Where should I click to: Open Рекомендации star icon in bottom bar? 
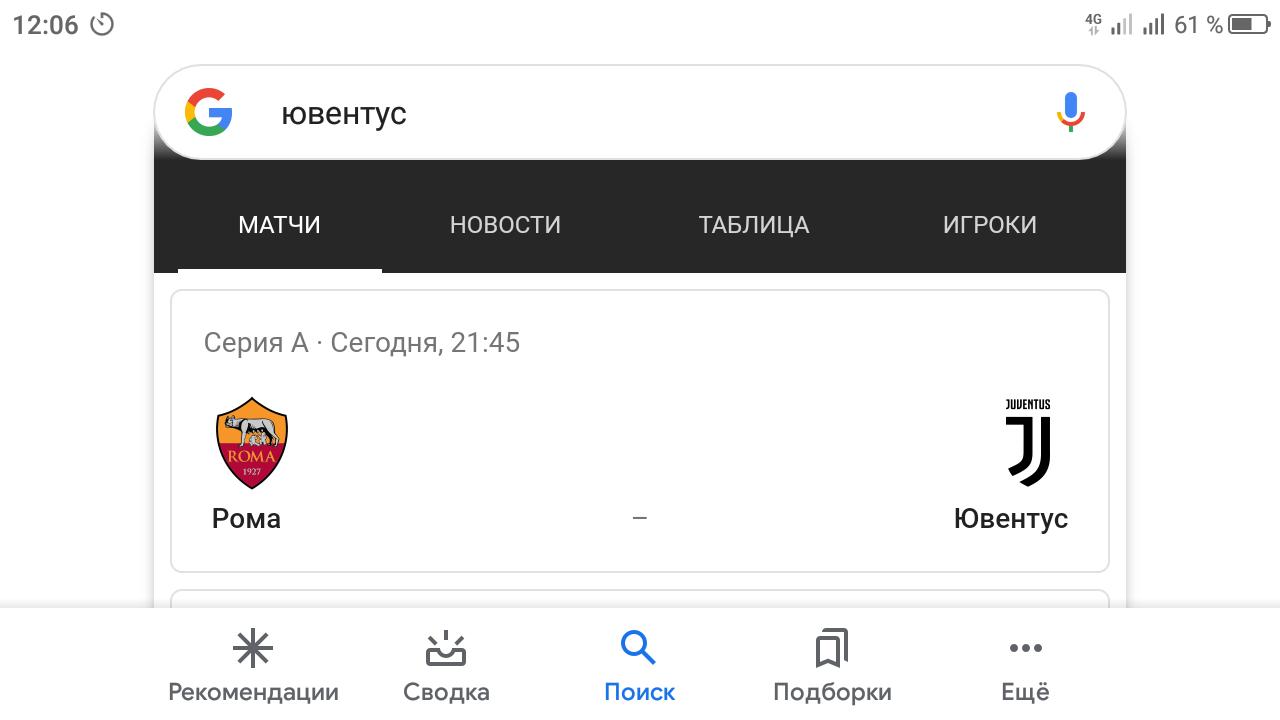click(x=253, y=649)
